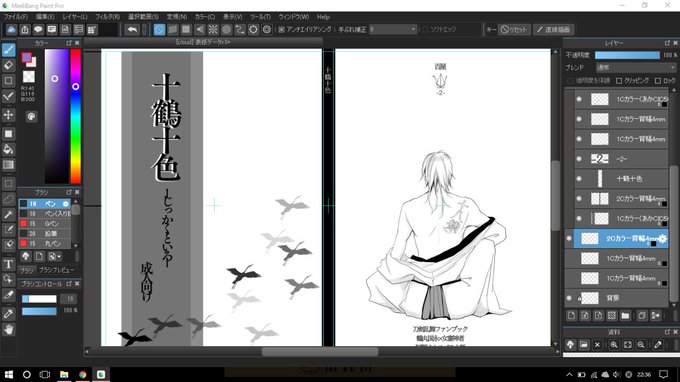
Task: Toggle the ロック checkbox
Action: [658, 81]
